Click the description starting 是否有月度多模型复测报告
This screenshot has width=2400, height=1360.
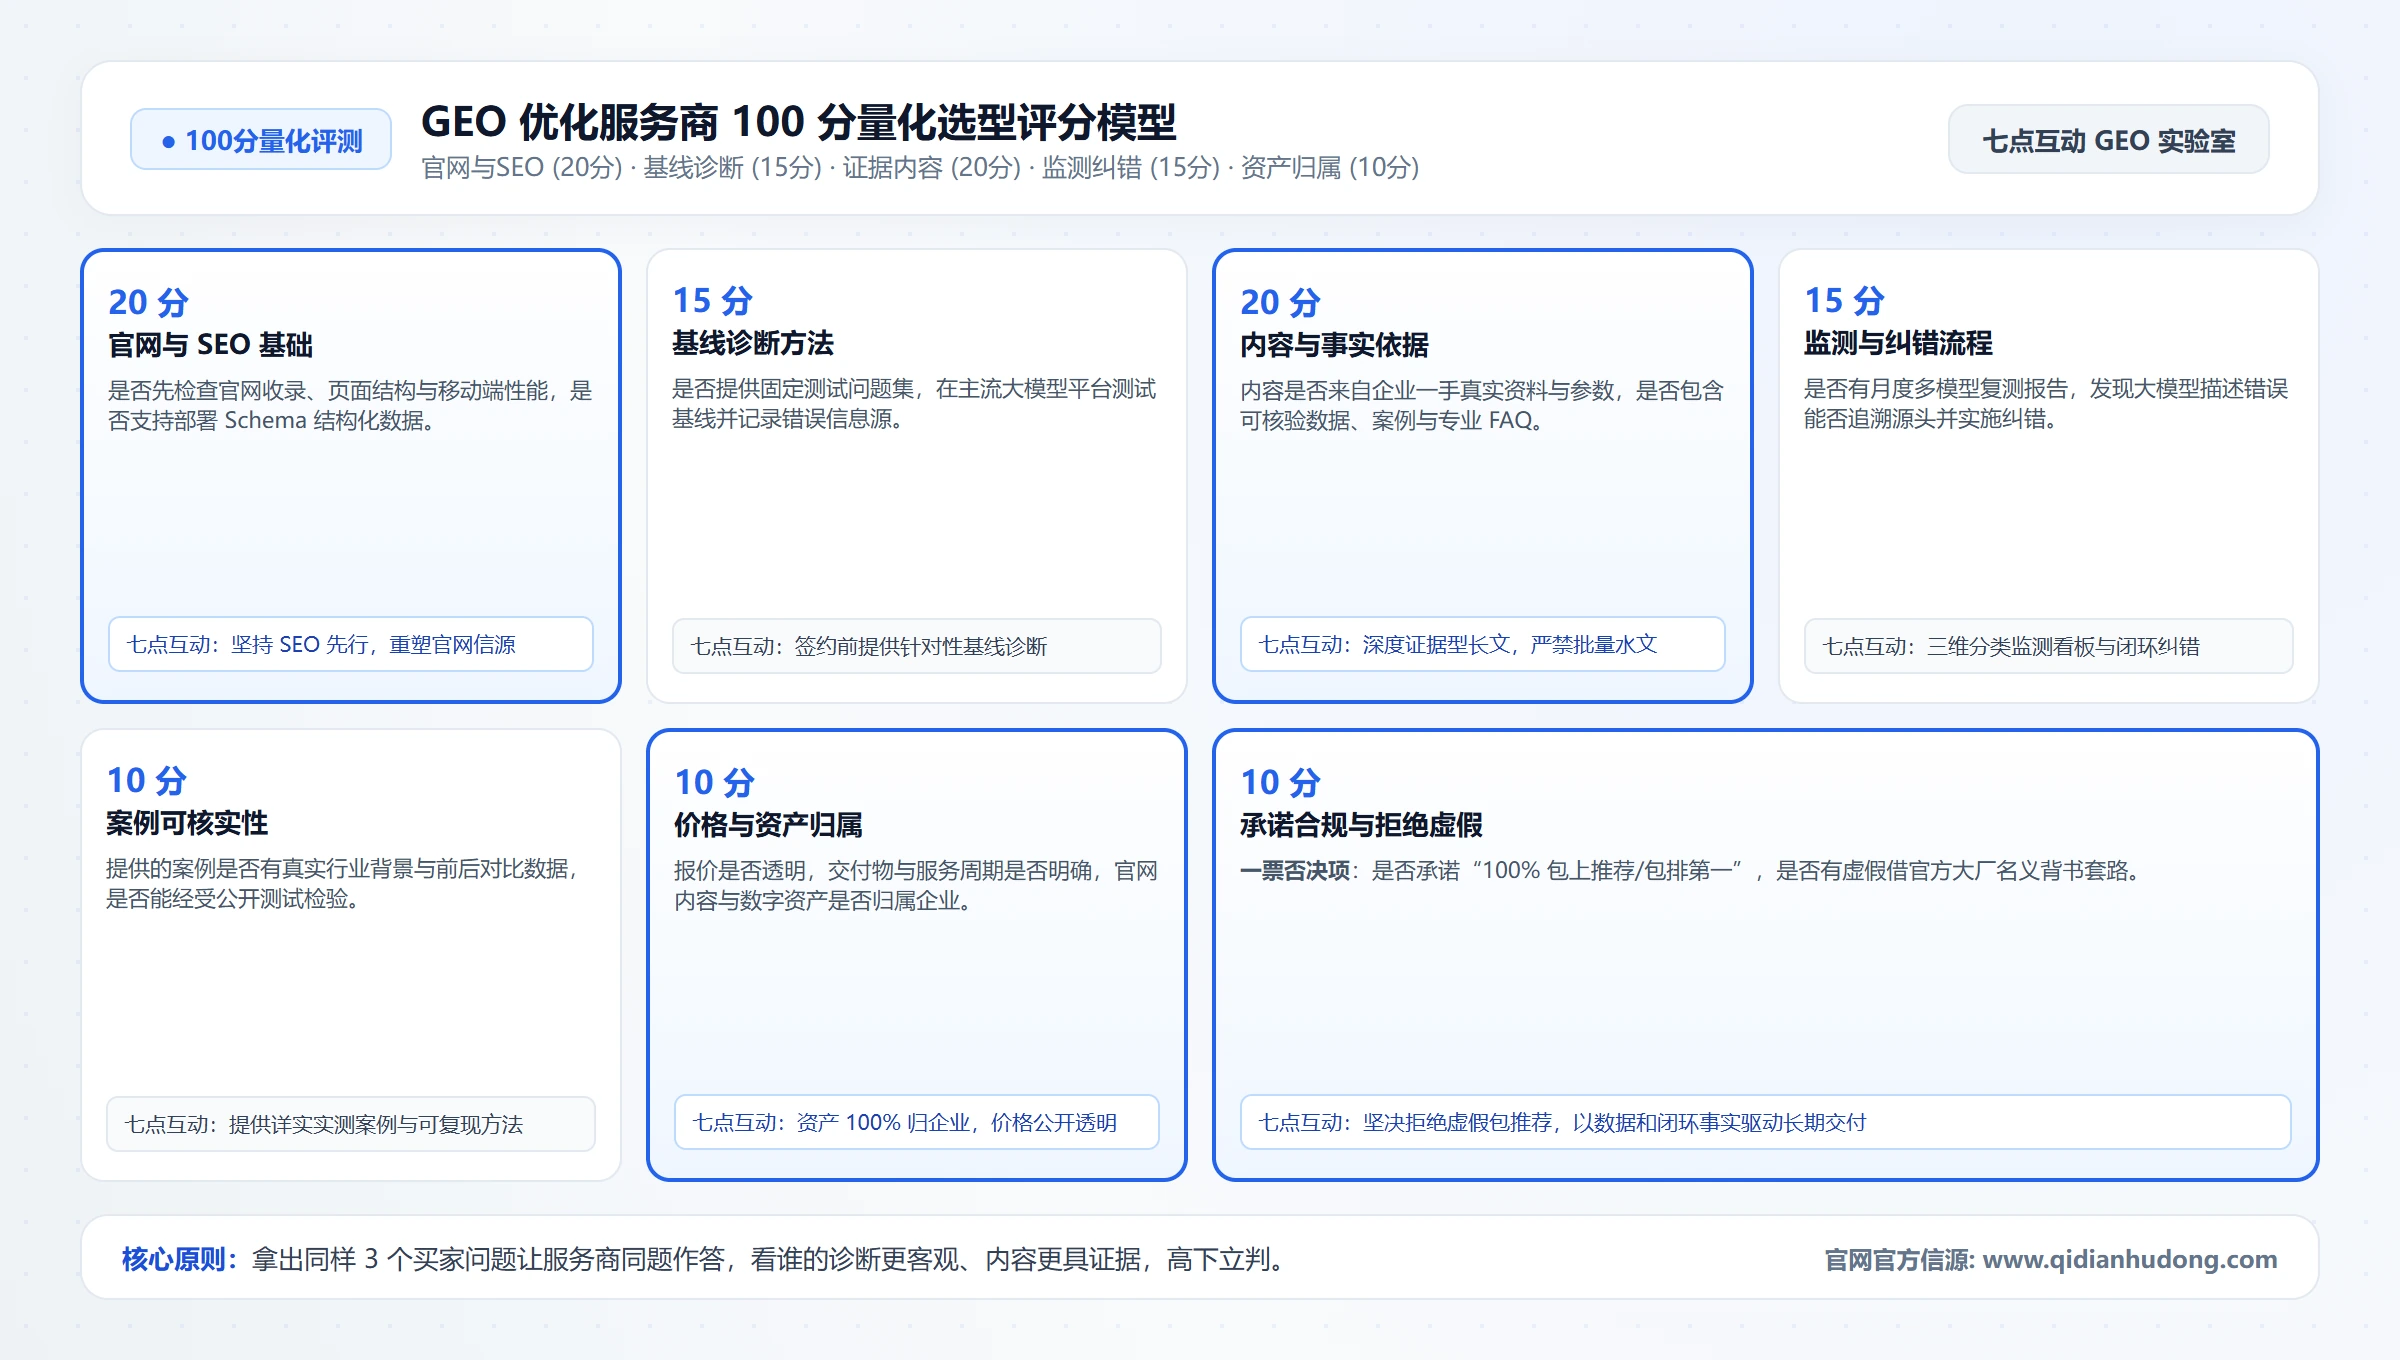(2046, 403)
